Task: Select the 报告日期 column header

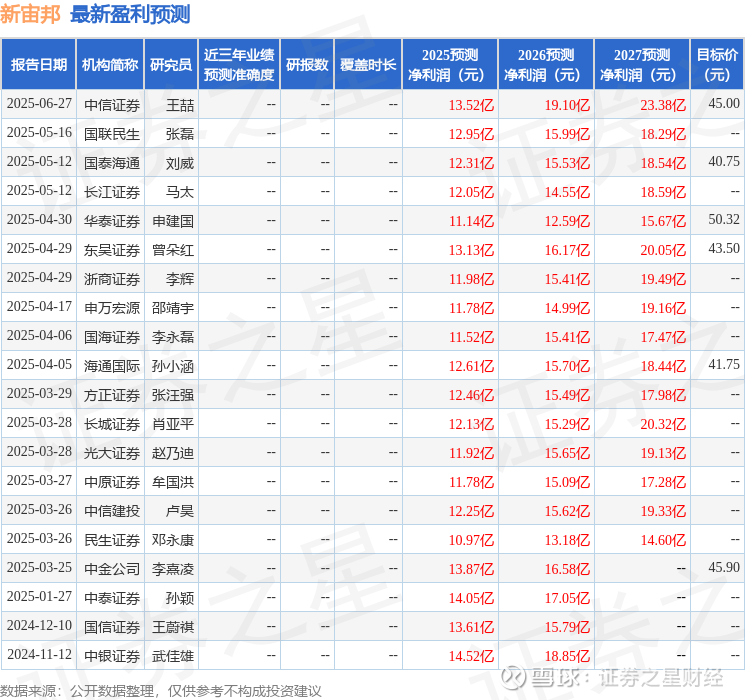Action: [x=38, y=65]
